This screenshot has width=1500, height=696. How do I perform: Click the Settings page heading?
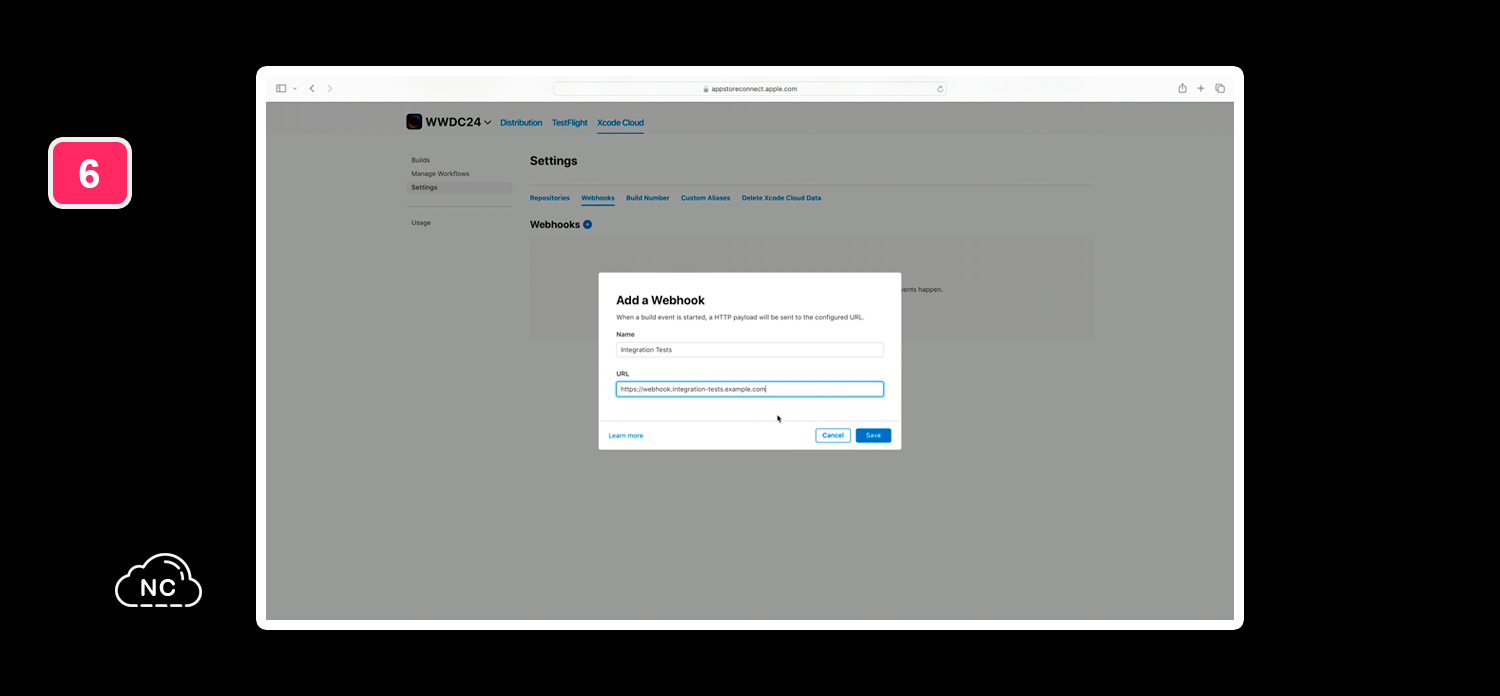click(553, 161)
